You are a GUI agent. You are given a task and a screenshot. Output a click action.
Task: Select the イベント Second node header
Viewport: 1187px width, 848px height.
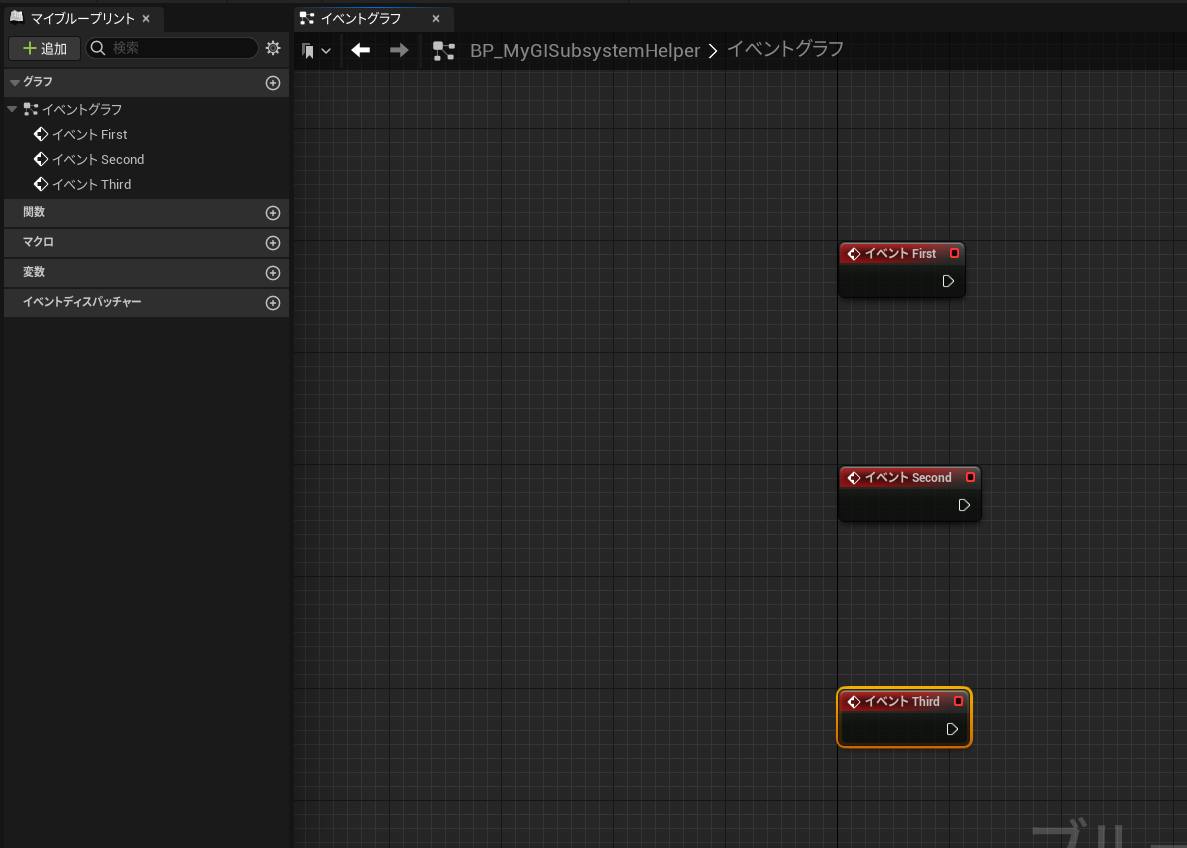(x=909, y=478)
